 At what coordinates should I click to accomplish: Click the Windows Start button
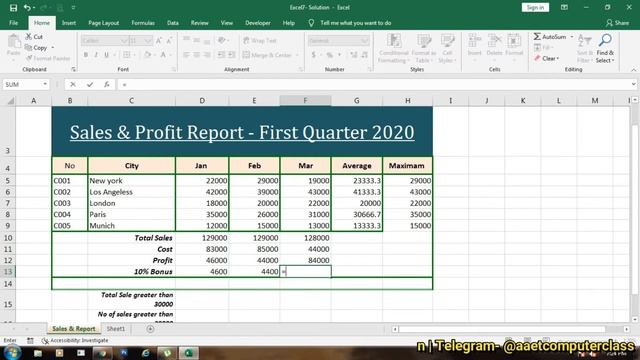pyautogui.click(x=12, y=353)
